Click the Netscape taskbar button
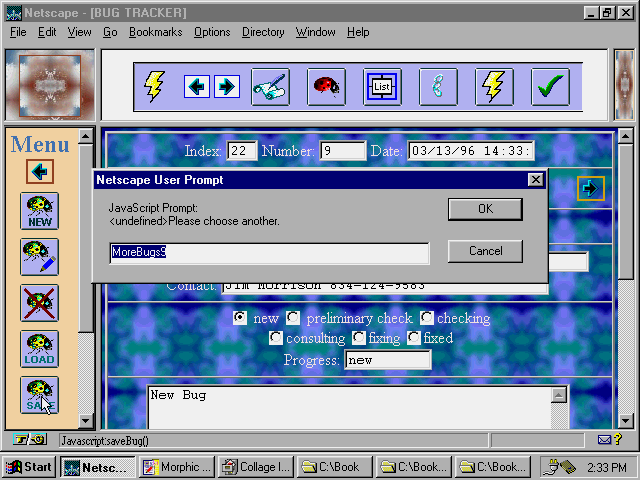640x480 pixels. click(98, 467)
